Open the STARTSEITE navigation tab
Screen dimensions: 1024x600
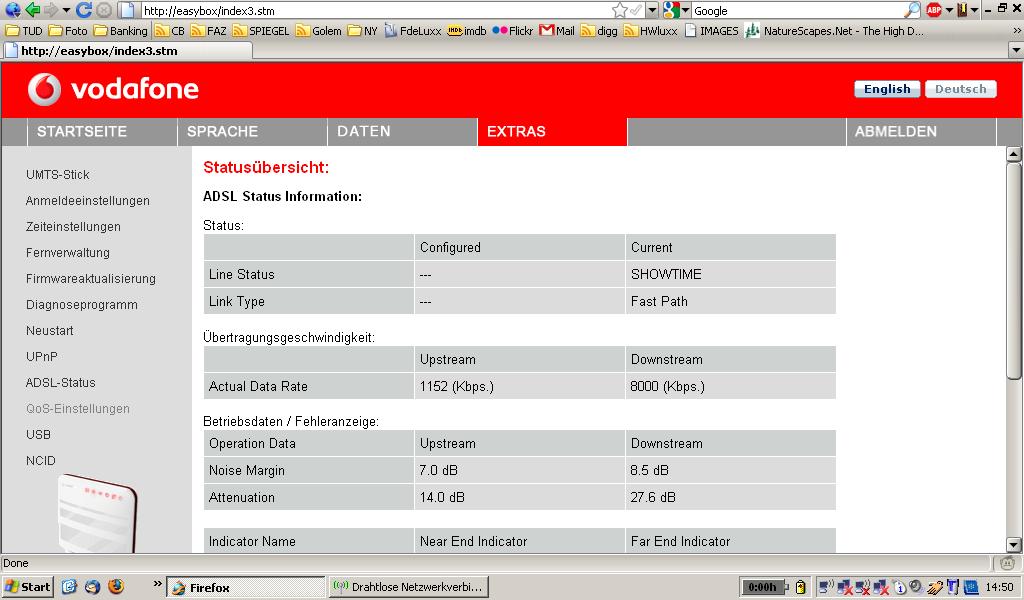(x=82, y=131)
